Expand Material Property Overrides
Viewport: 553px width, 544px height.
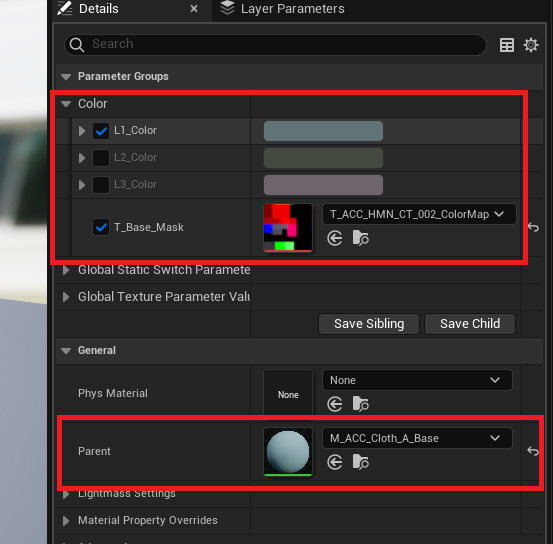click(66, 521)
